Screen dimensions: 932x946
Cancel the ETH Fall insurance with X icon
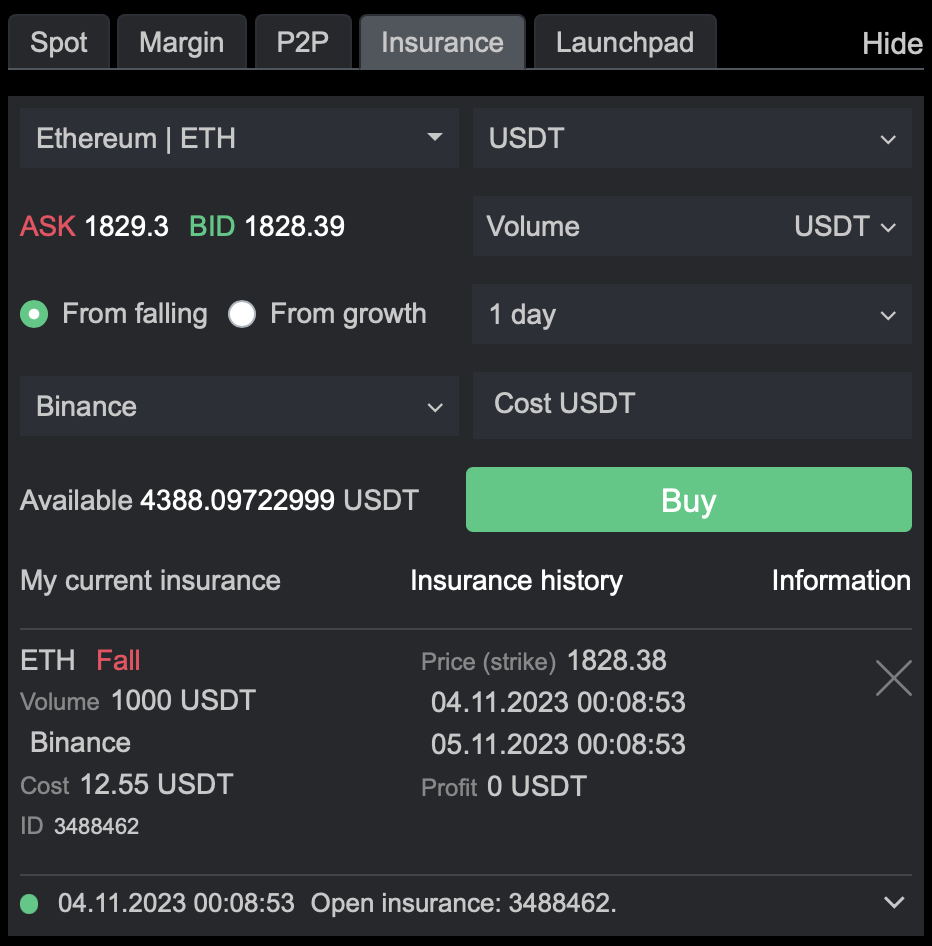pyautogui.click(x=893, y=678)
